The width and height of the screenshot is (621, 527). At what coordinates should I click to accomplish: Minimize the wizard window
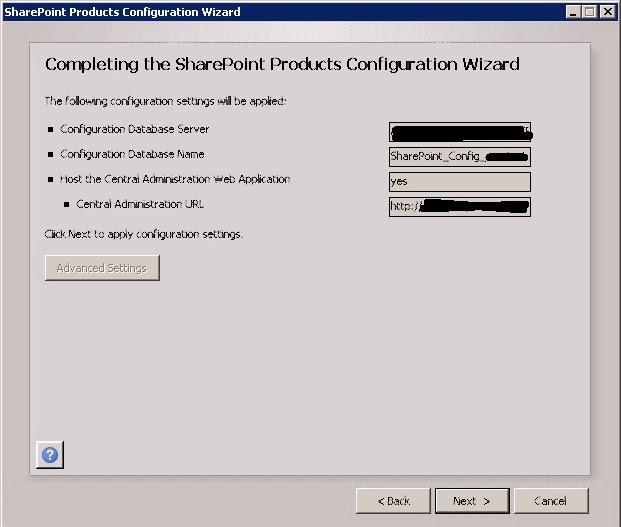click(573, 12)
